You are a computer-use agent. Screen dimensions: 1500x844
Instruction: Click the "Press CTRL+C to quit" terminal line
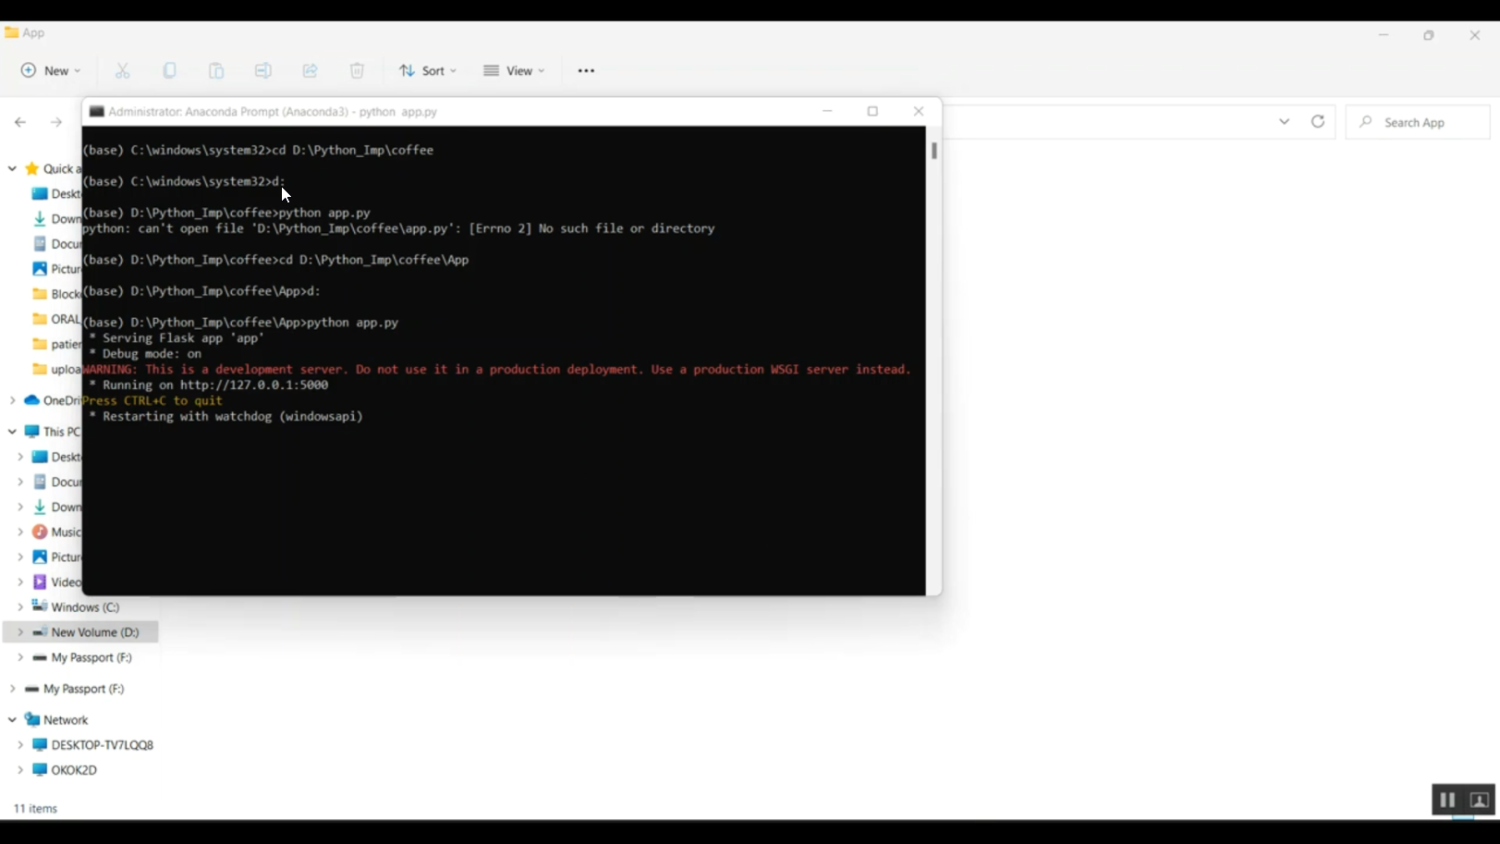[x=152, y=401]
